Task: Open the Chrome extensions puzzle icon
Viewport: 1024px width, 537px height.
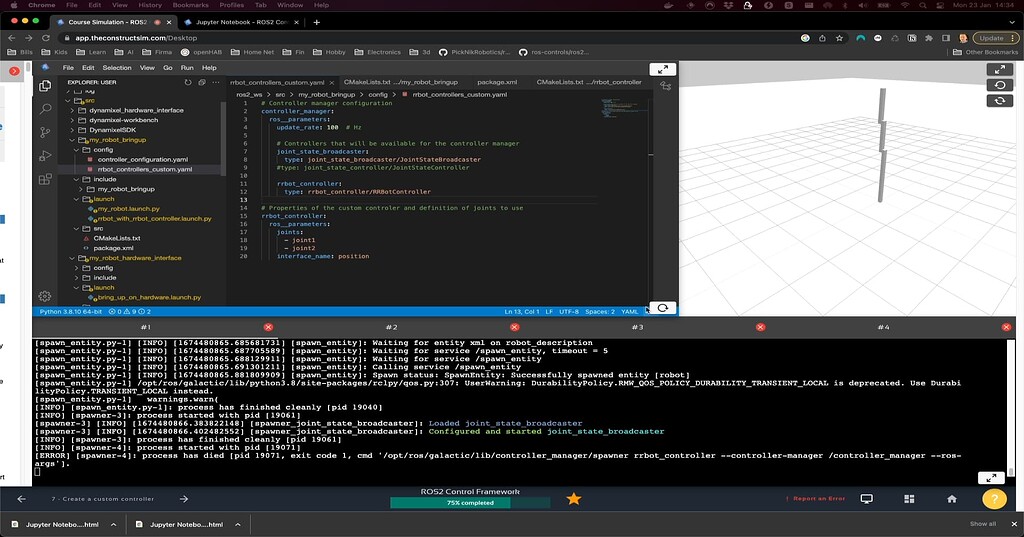Action: pyautogui.click(x=929, y=38)
